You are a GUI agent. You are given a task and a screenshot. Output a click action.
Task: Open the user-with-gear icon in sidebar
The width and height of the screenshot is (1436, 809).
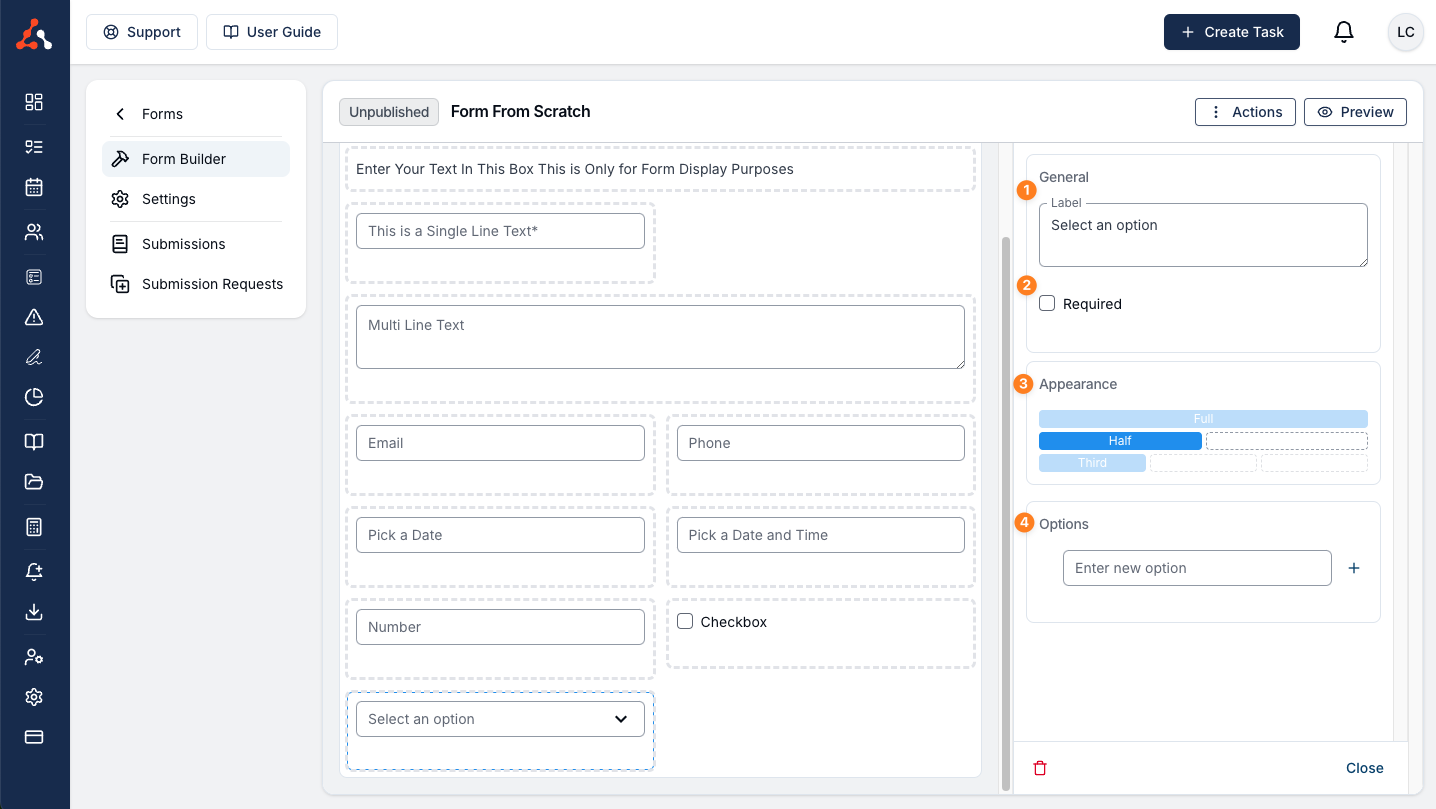34,657
